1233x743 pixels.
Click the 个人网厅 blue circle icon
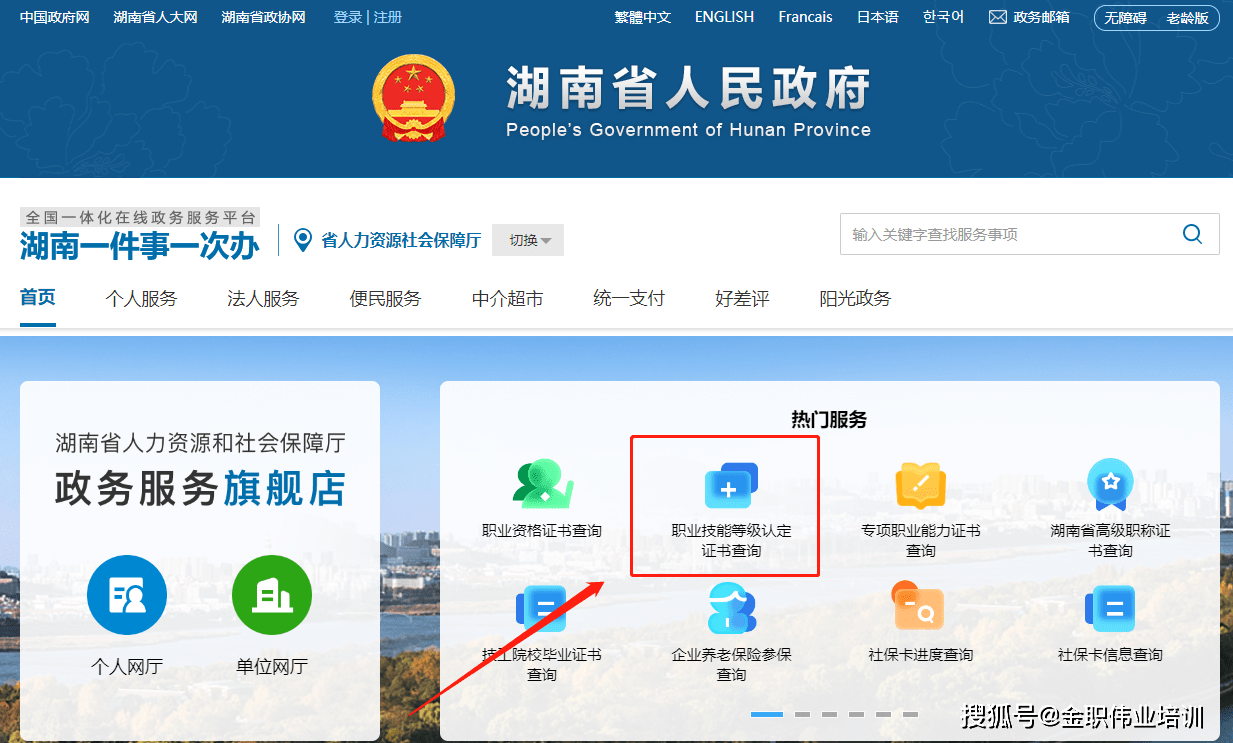click(127, 596)
